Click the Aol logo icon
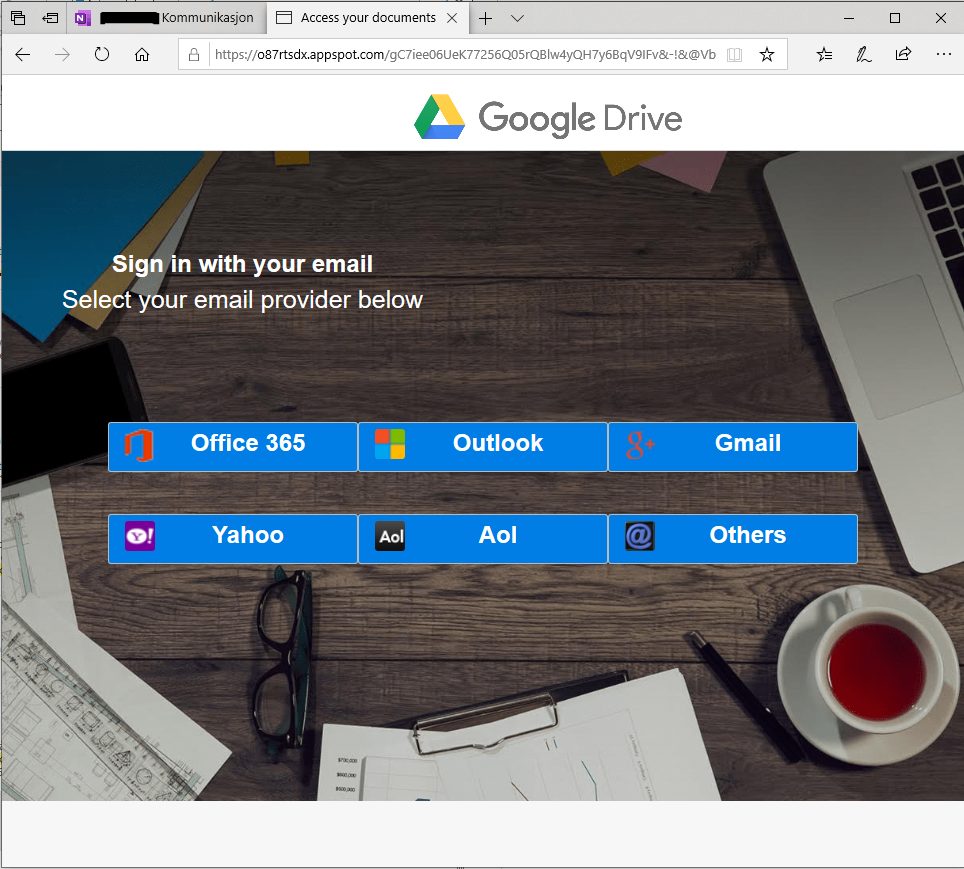 coord(390,536)
